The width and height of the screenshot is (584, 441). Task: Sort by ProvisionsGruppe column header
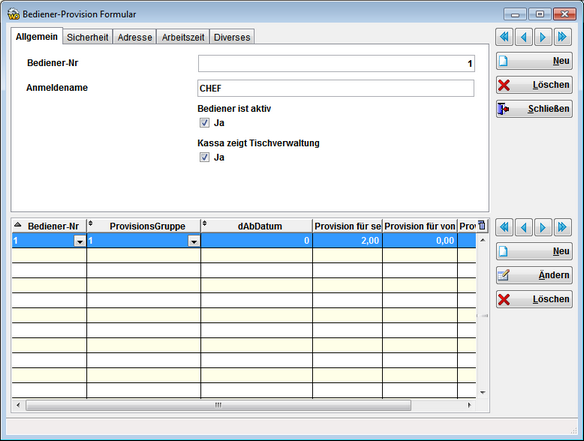click(144, 226)
